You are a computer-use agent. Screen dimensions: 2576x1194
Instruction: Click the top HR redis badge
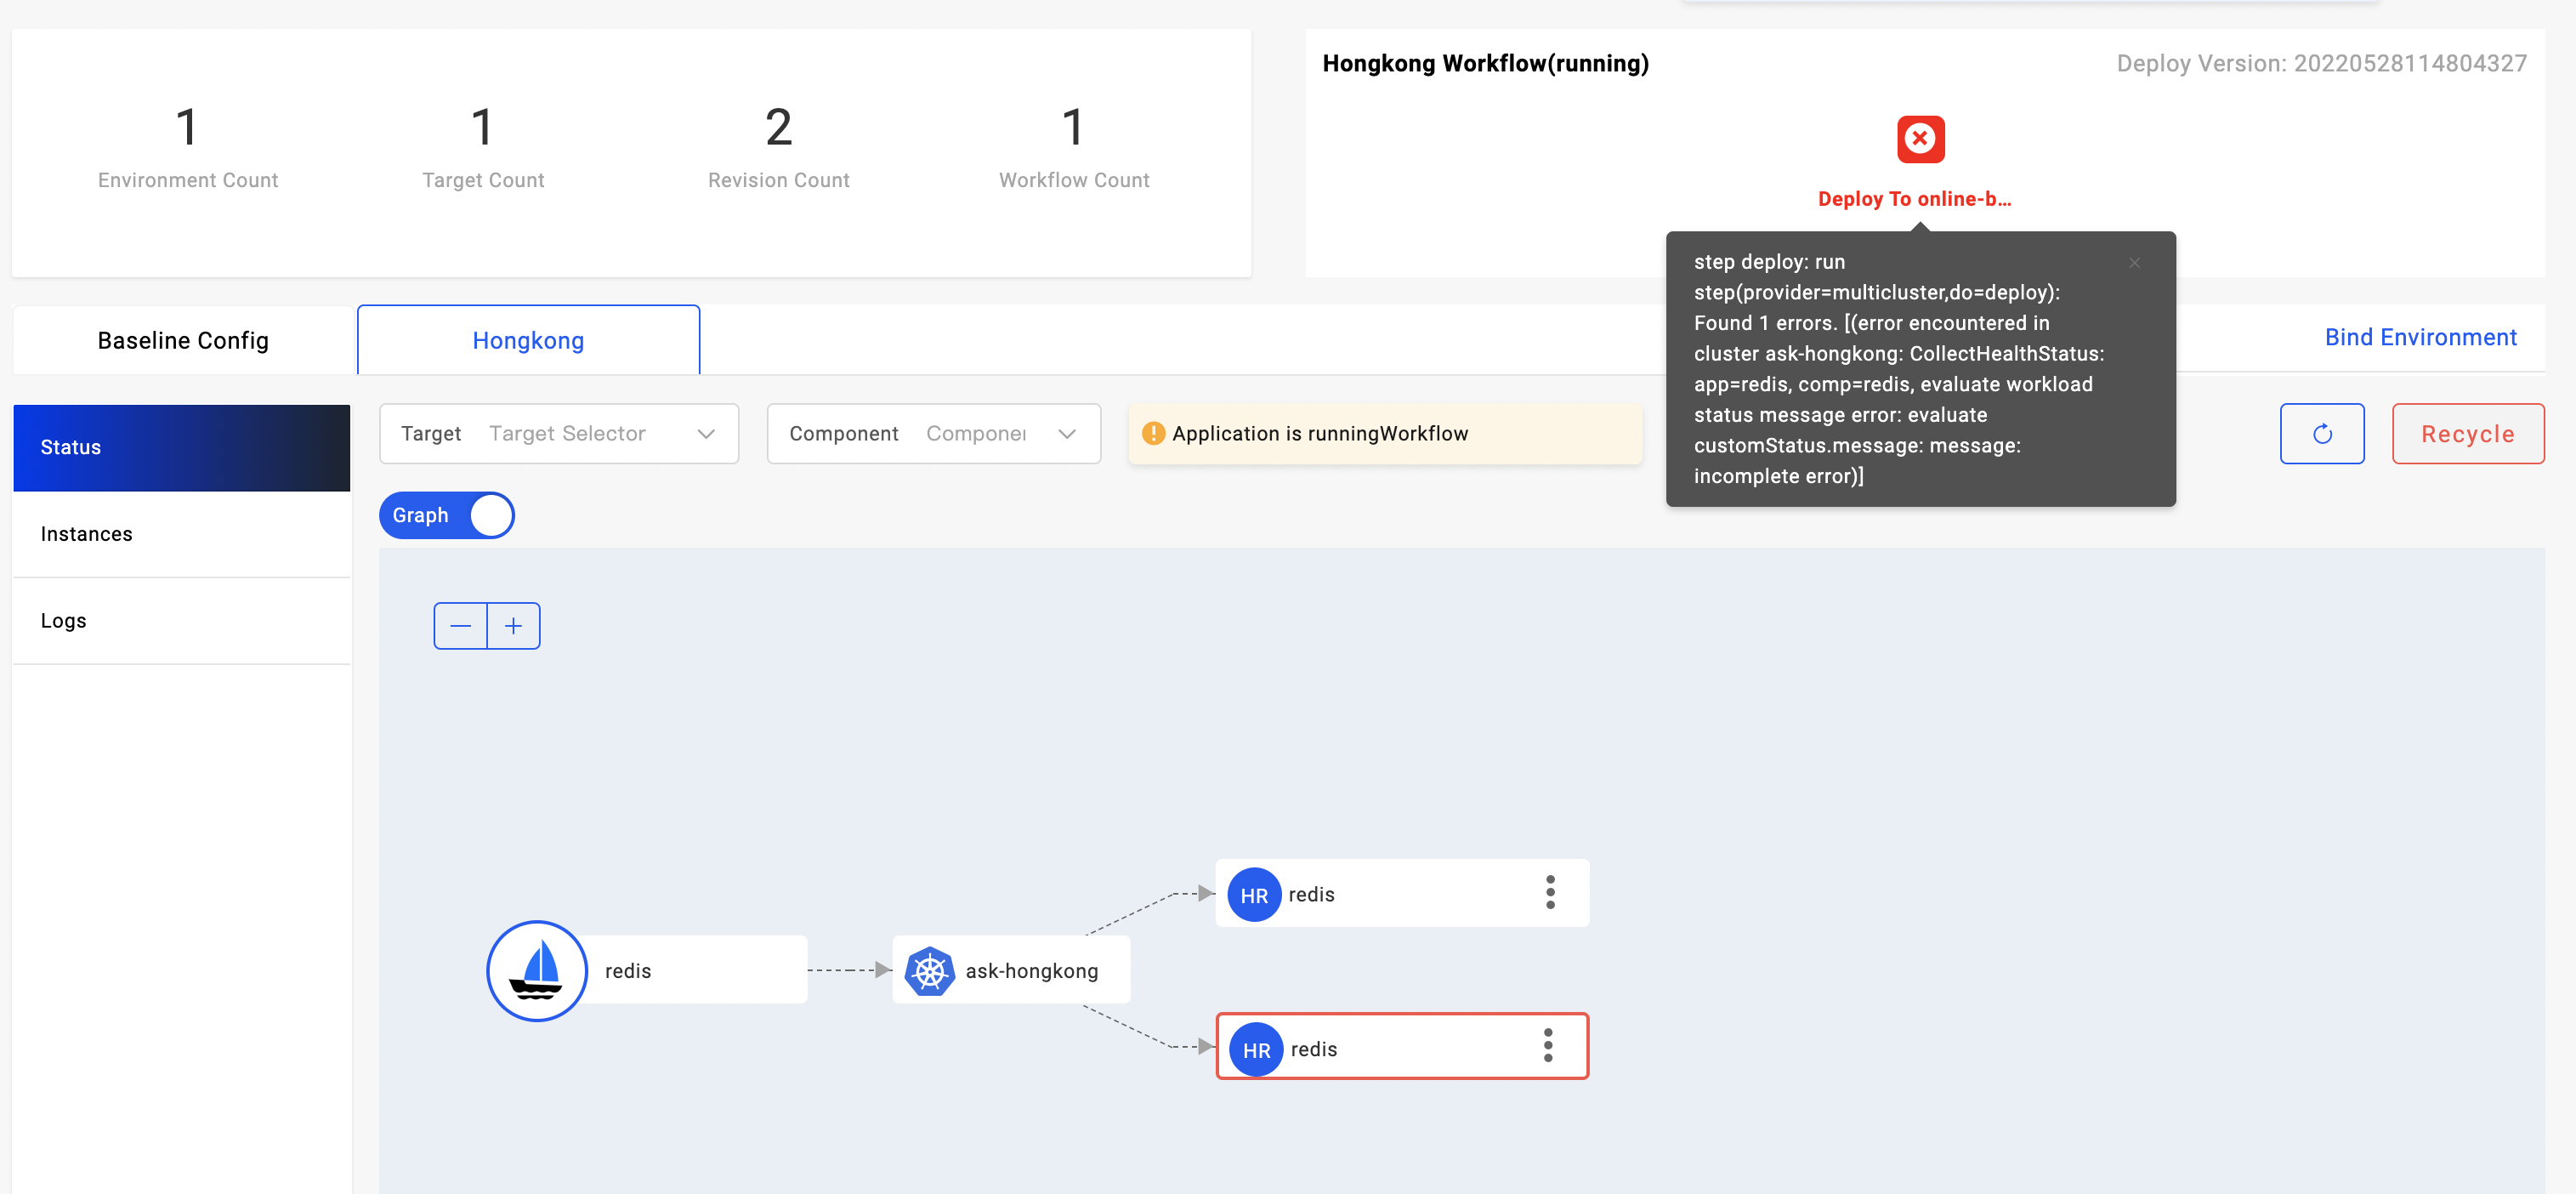click(1254, 895)
